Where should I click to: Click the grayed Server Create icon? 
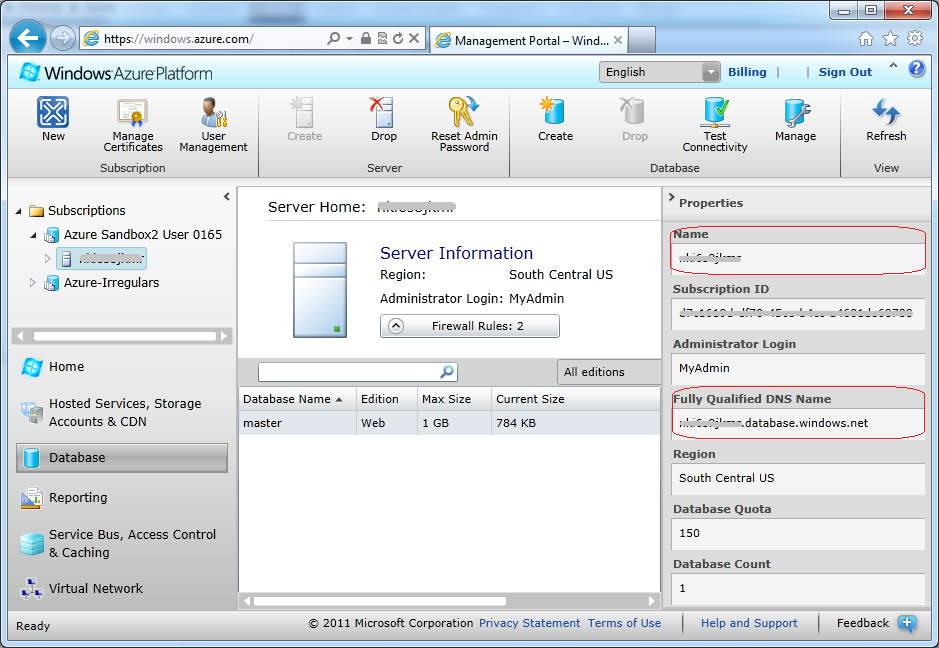[304, 113]
